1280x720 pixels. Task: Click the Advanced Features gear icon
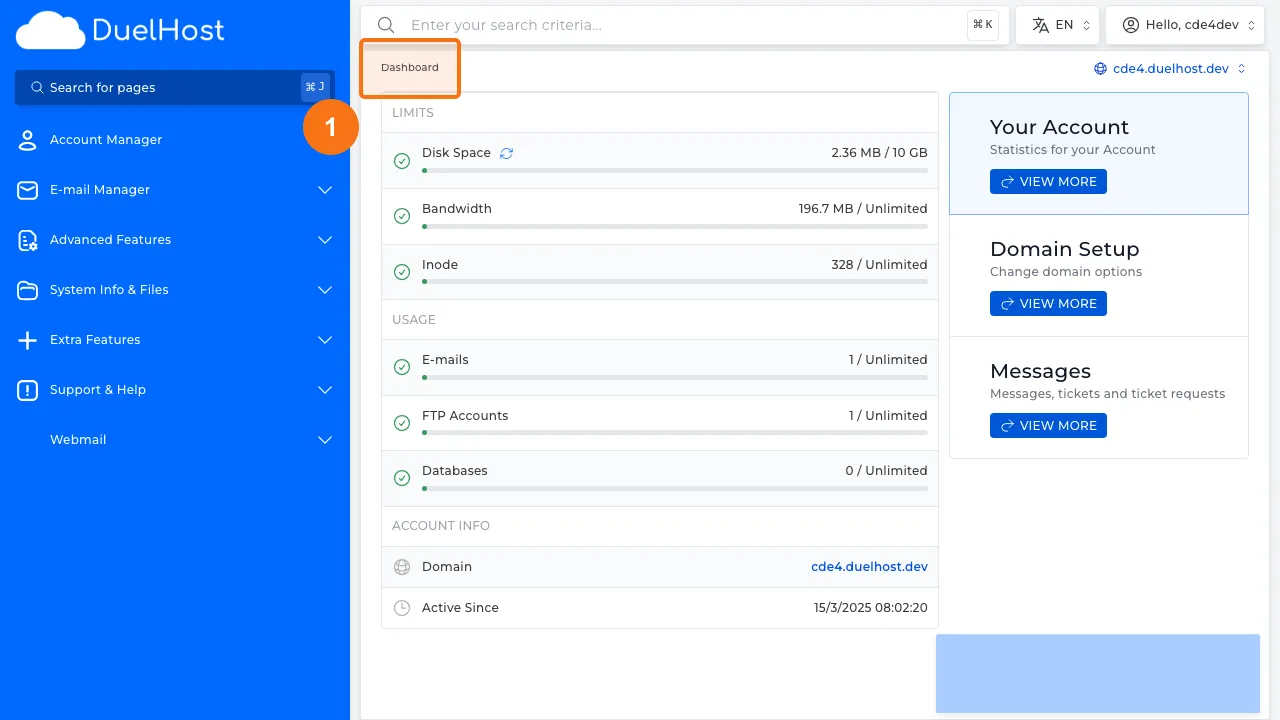pyautogui.click(x=27, y=240)
